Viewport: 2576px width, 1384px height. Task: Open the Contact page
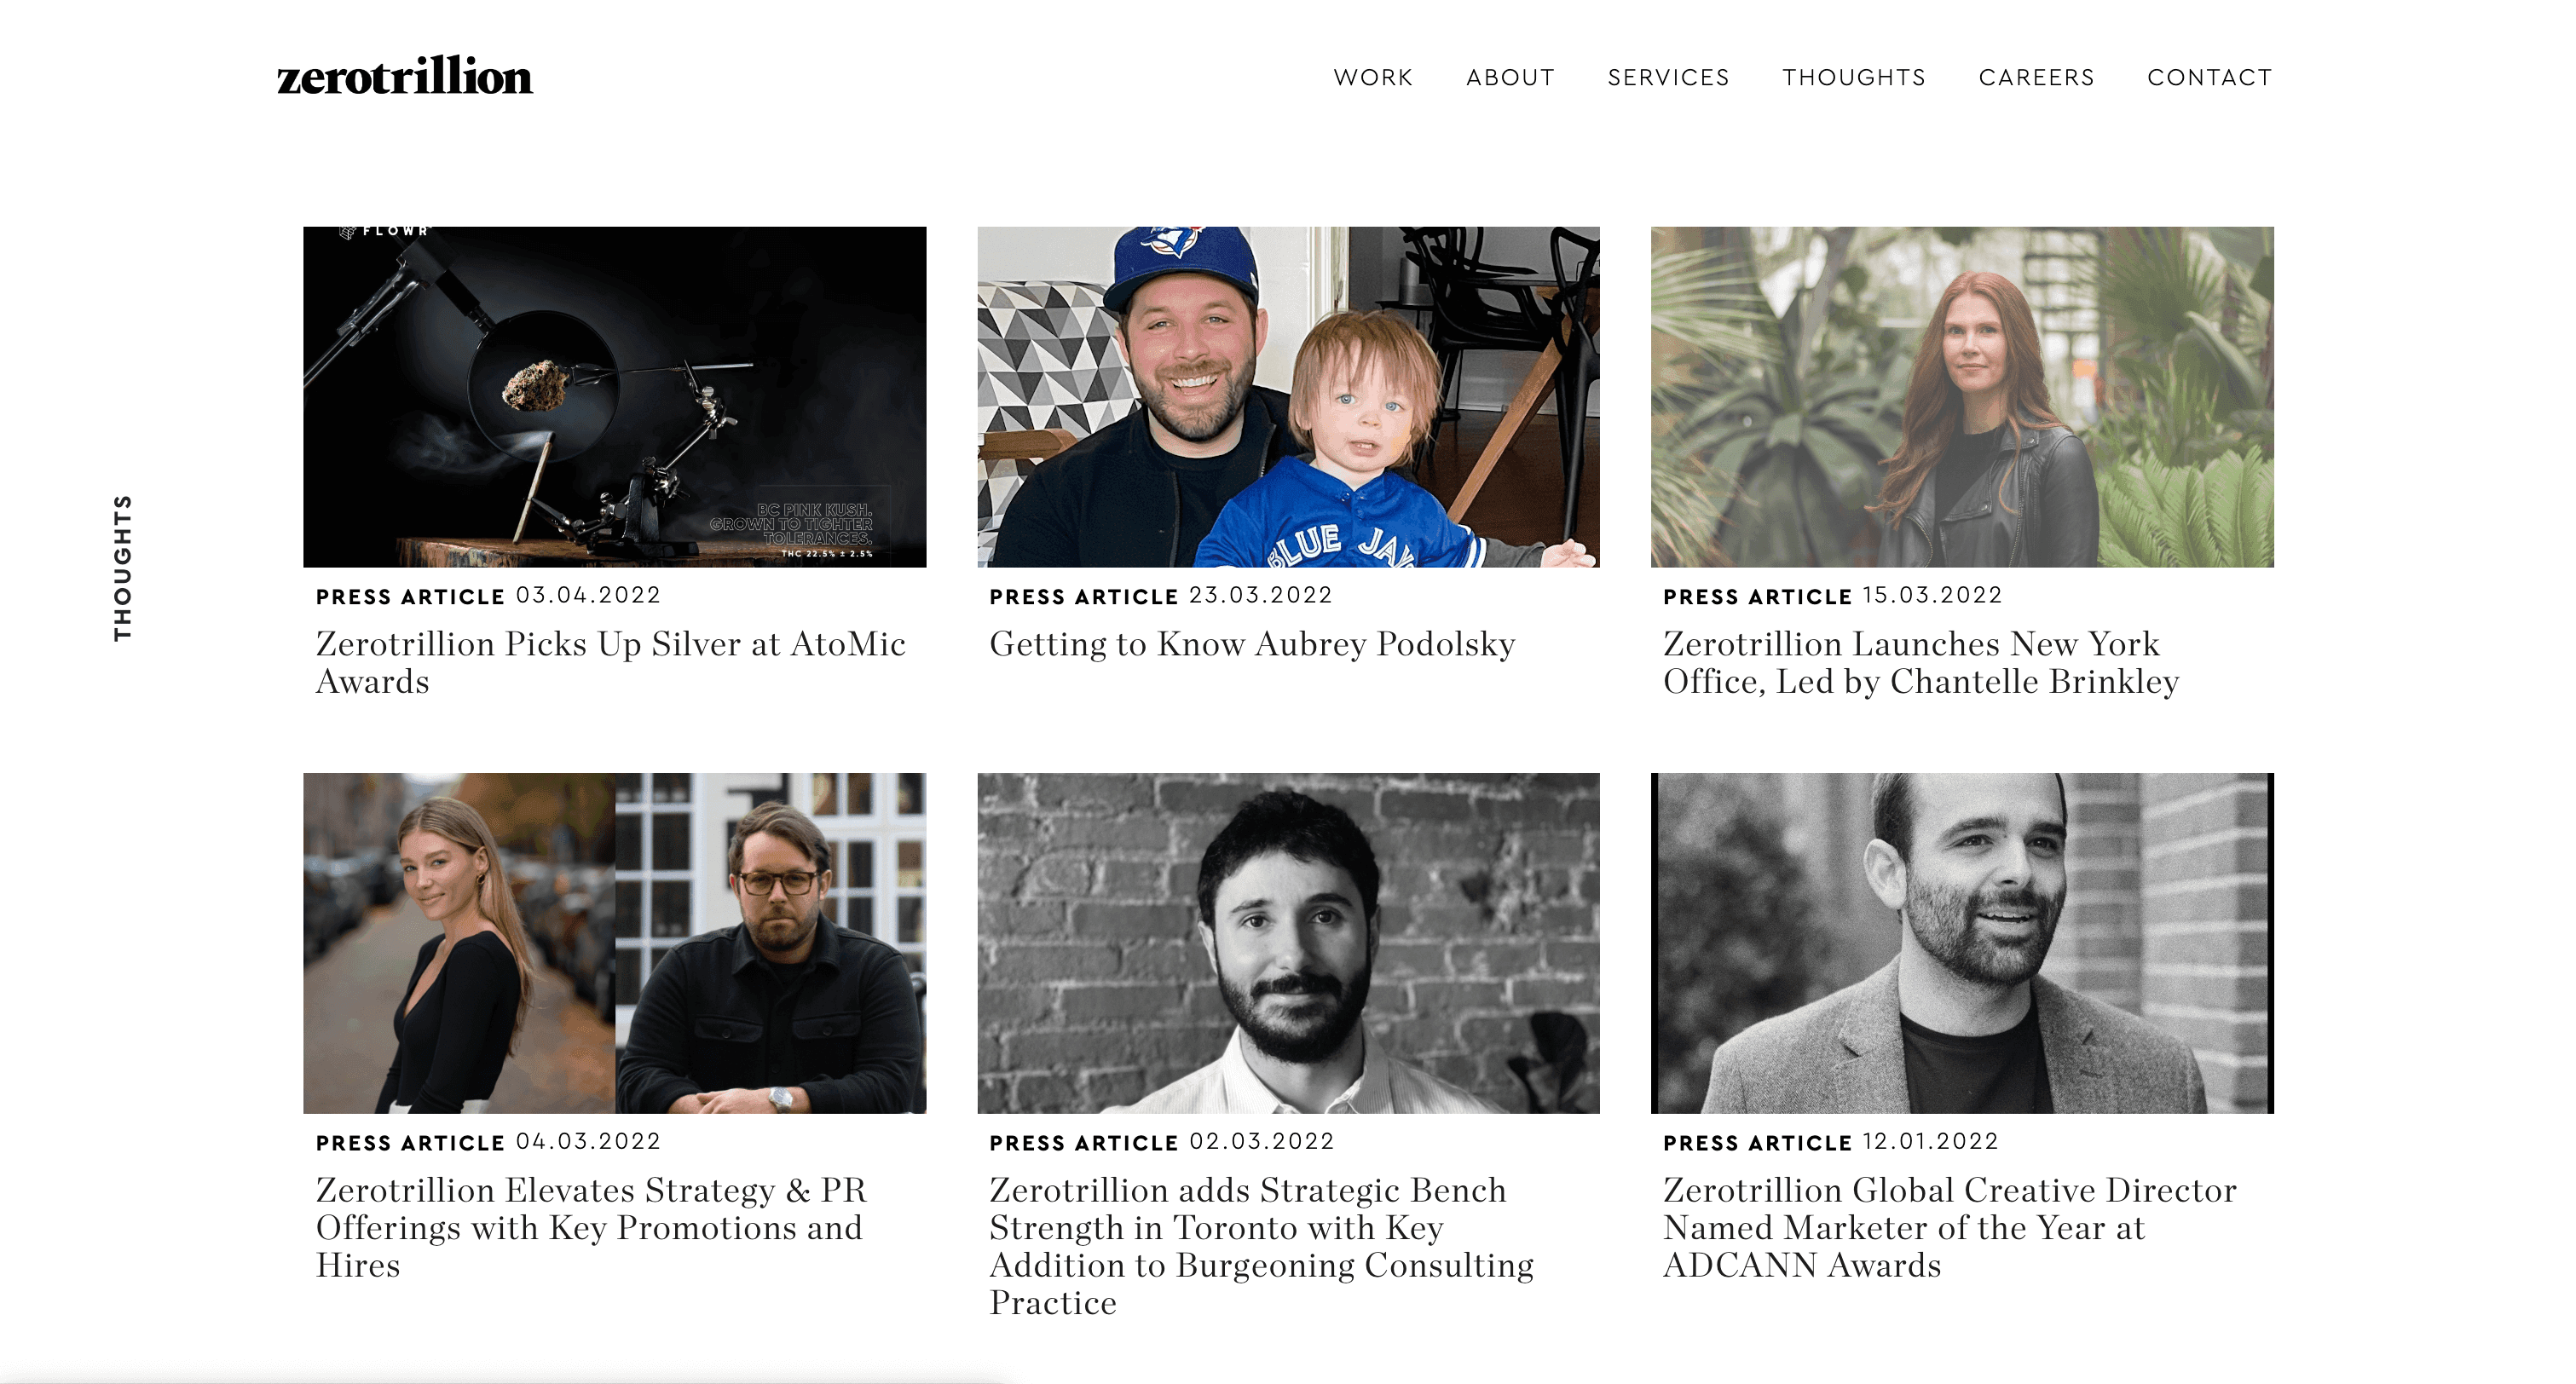point(2209,78)
